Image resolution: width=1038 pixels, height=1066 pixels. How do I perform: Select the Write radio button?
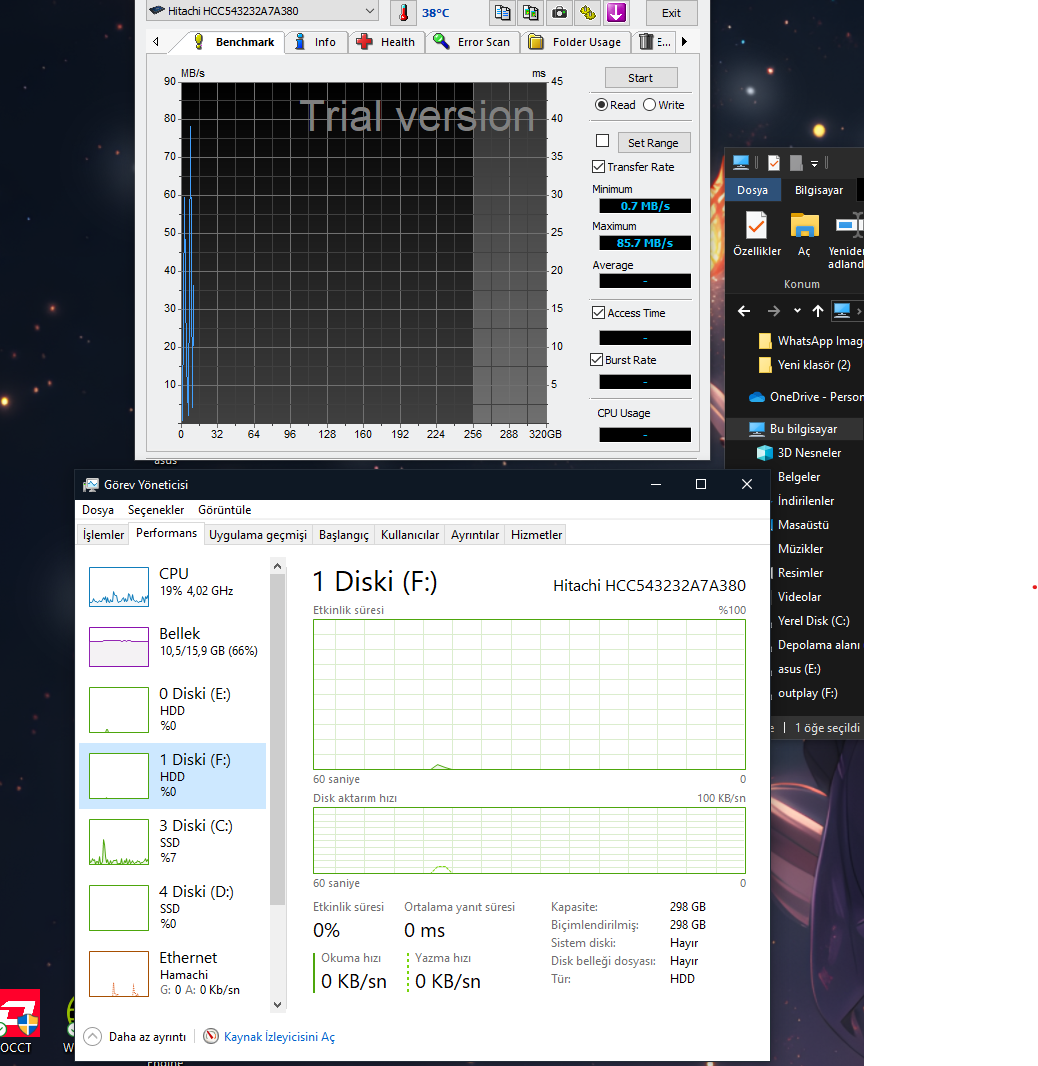tap(649, 105)
